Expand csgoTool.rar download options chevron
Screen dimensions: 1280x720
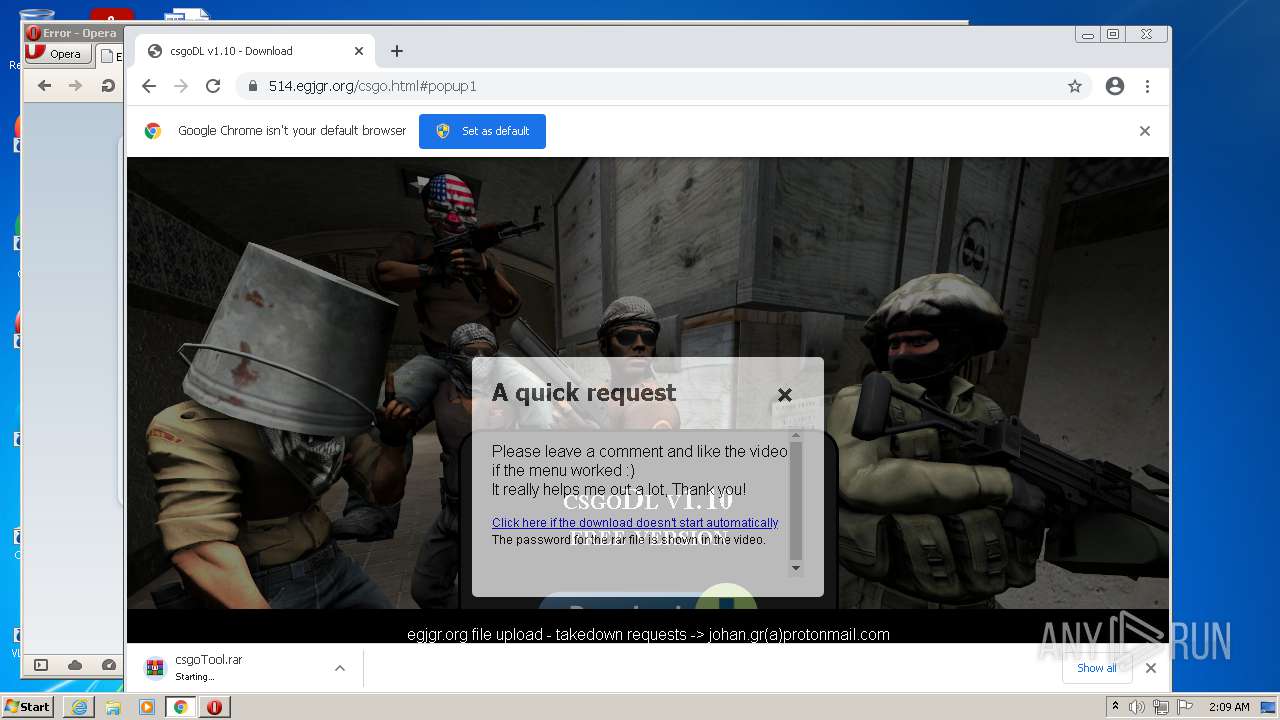[340, 668]
